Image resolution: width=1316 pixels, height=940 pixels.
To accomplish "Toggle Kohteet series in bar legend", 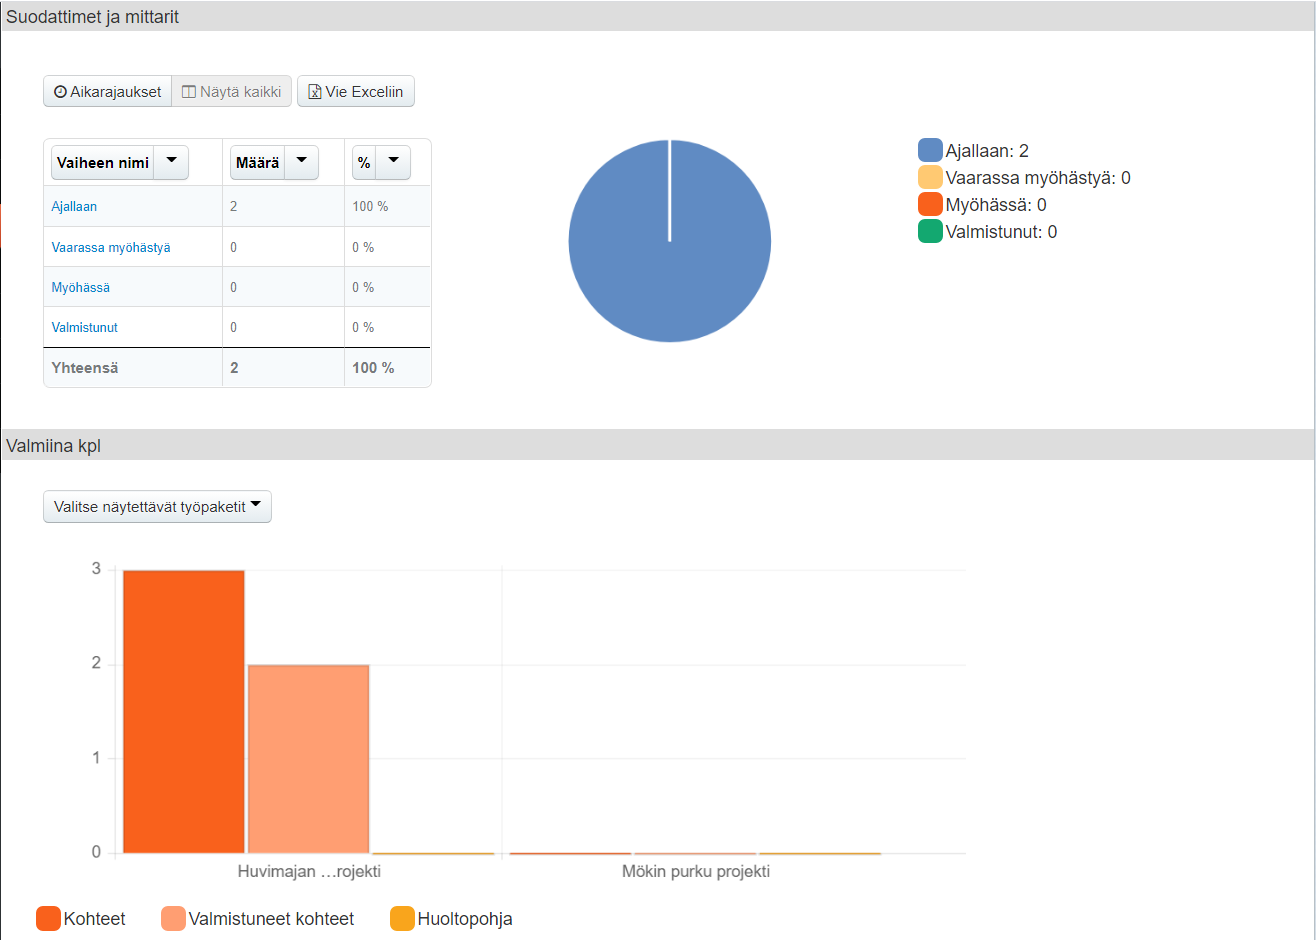I will pos(48,919).
